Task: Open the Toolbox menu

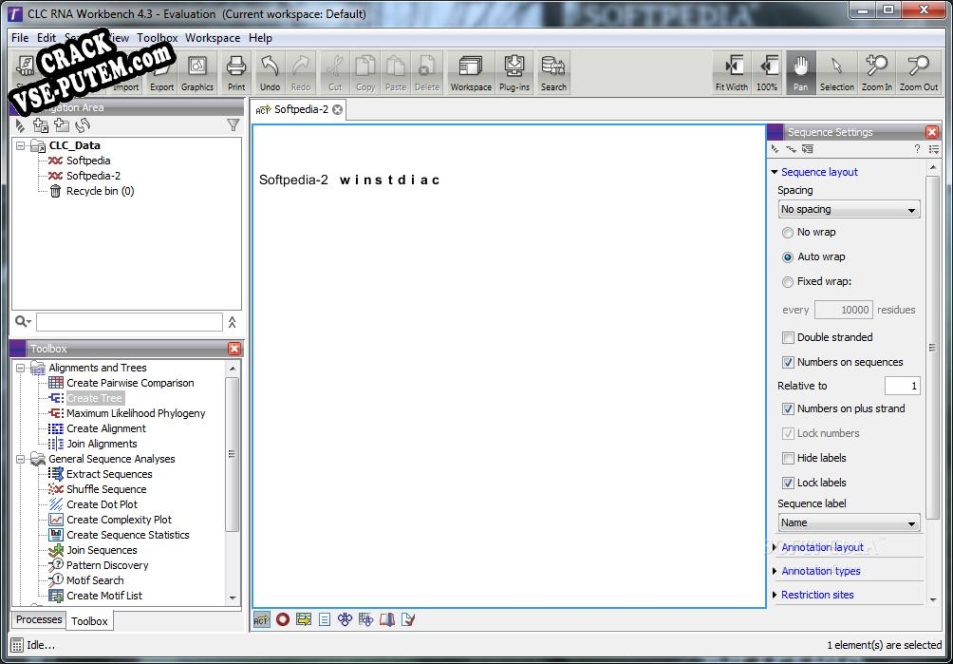Action: [x=157, y=38]
